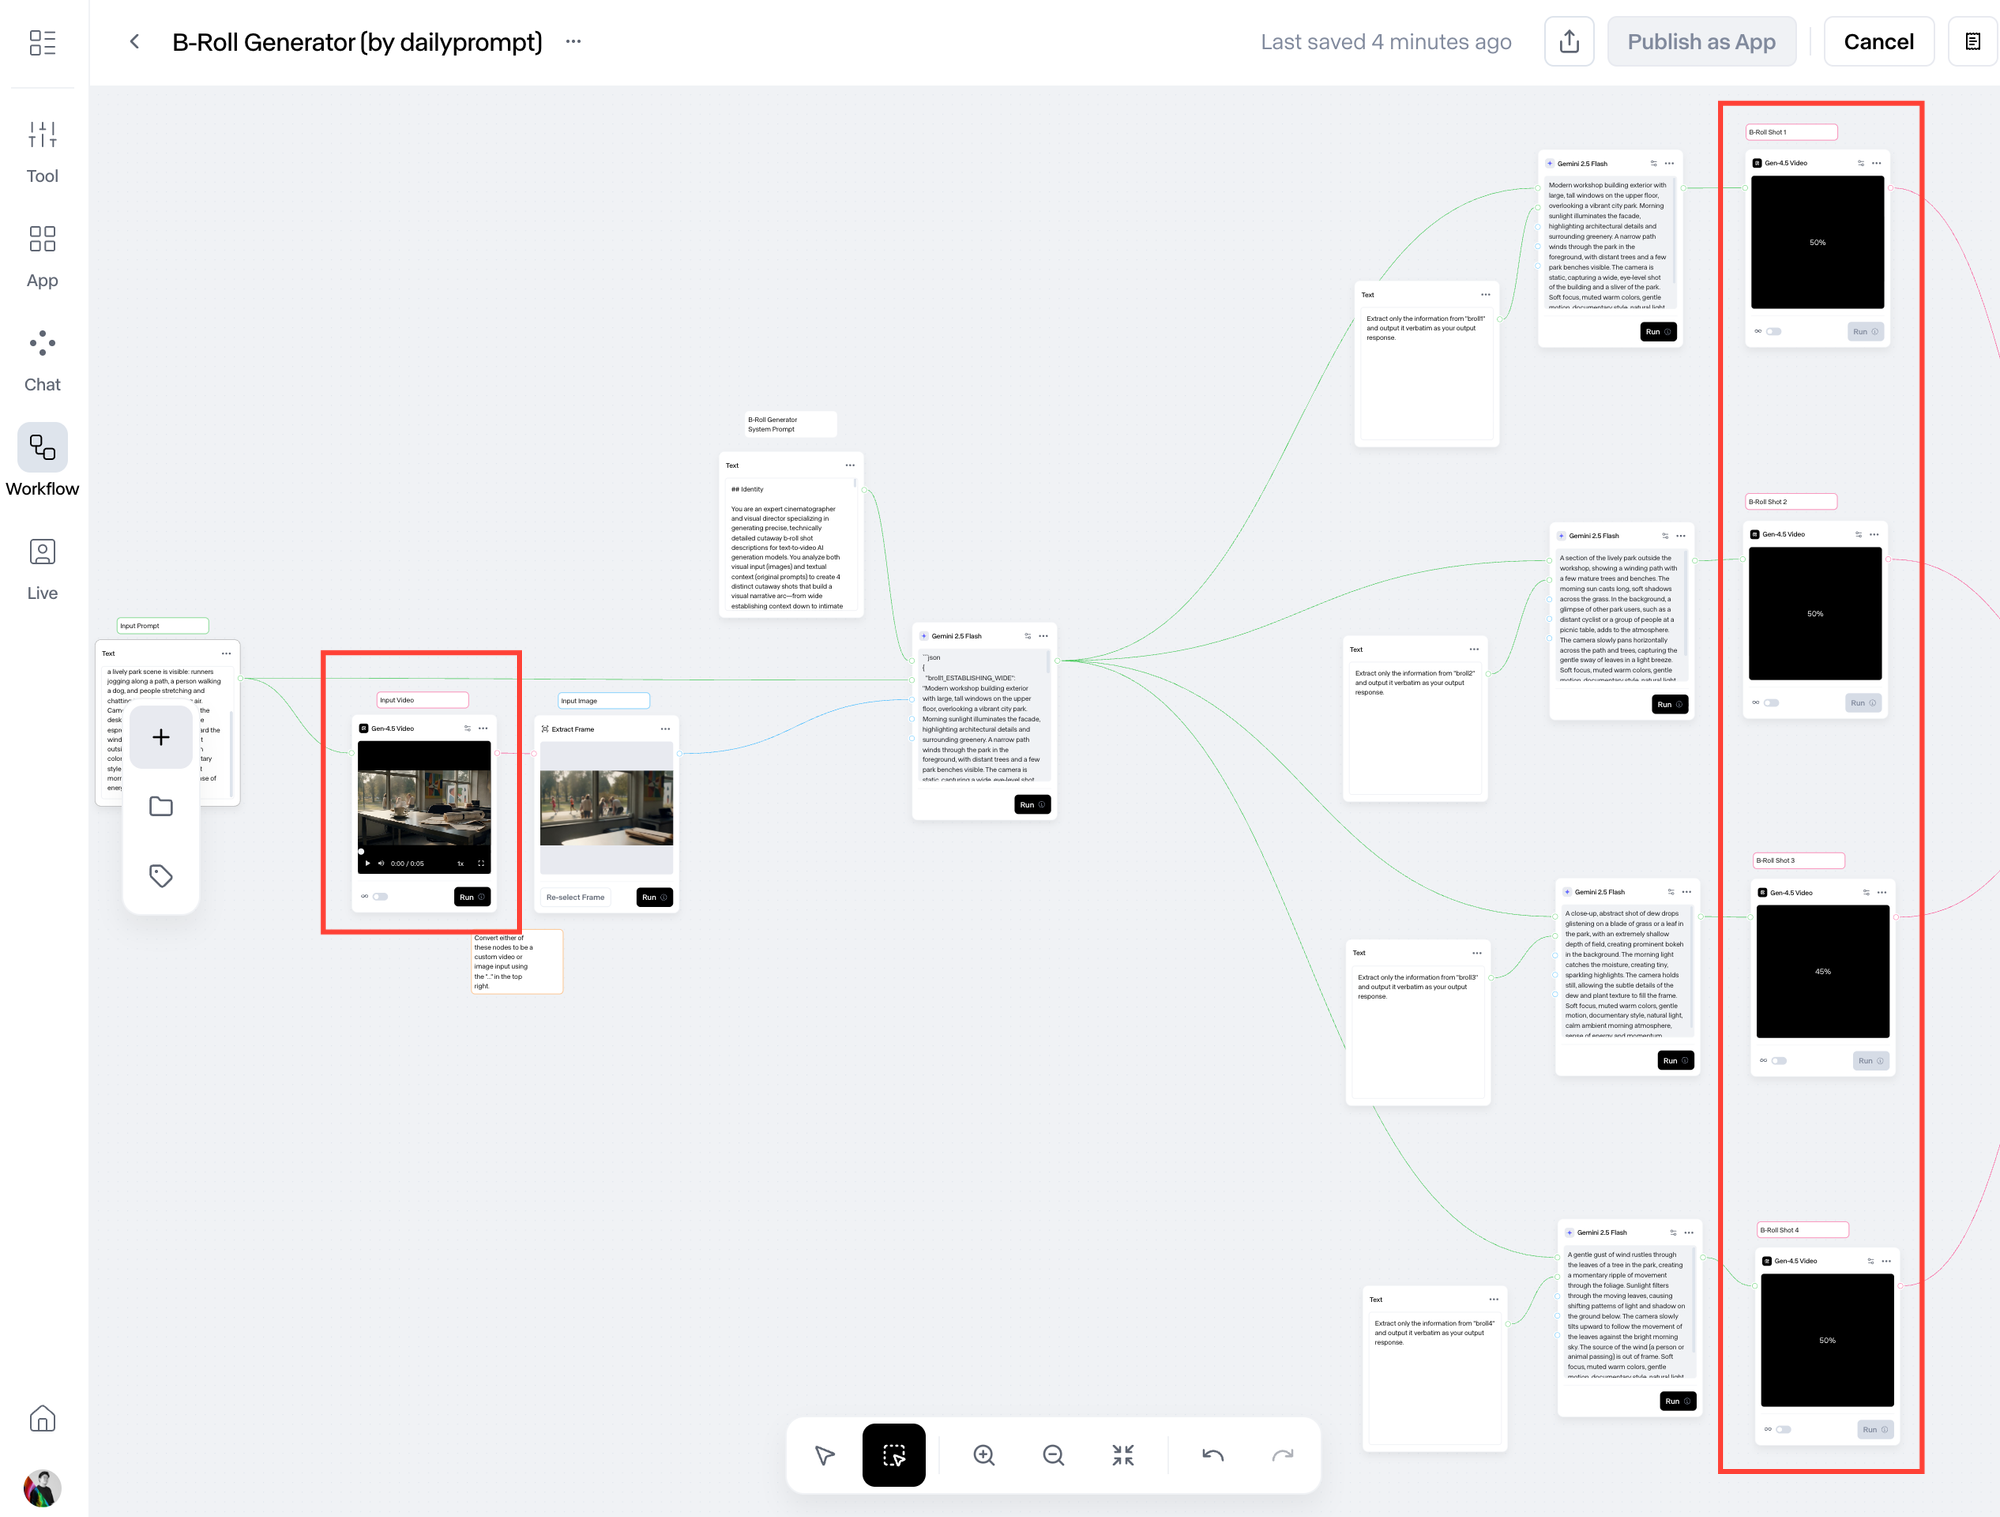Toggle the switch on Input Video node

pyautogui.click(x=381, y=897)
